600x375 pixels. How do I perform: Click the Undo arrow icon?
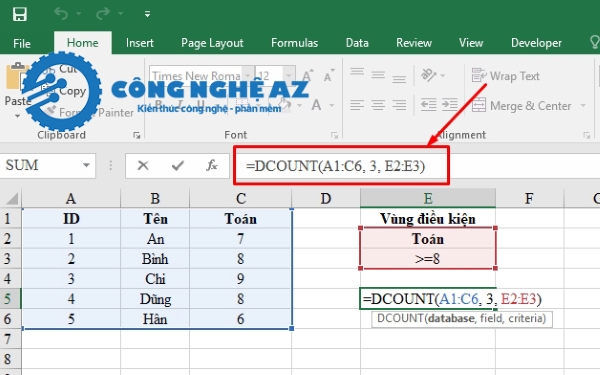tap(61, 14)
